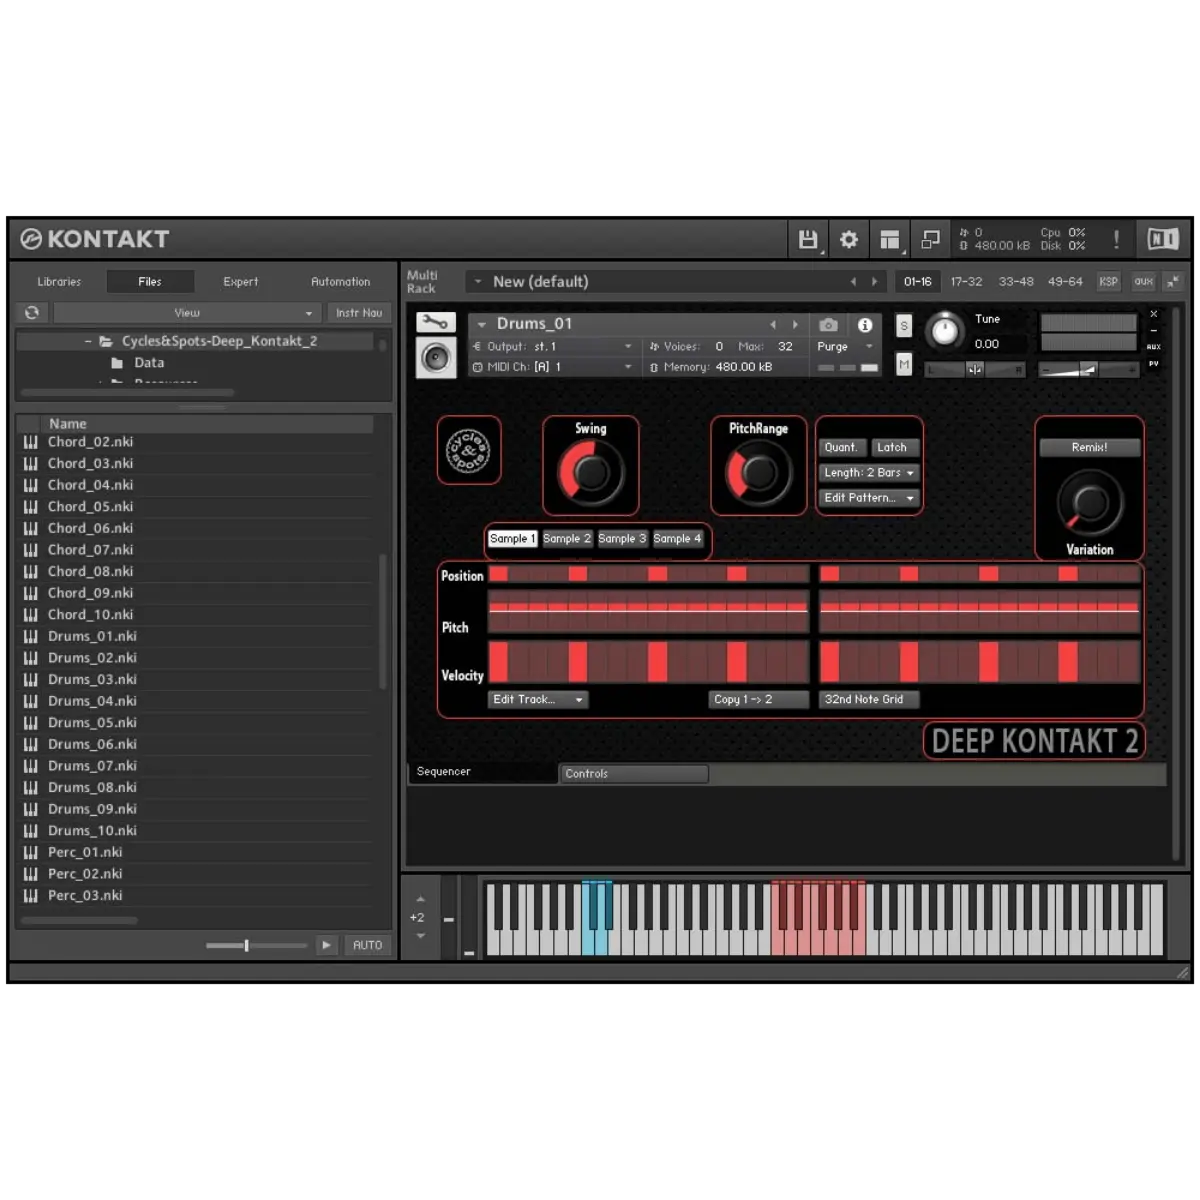Toggle the PV button on instrument
This screenshot has height=1200, width=1200.
click(1153, 364)
